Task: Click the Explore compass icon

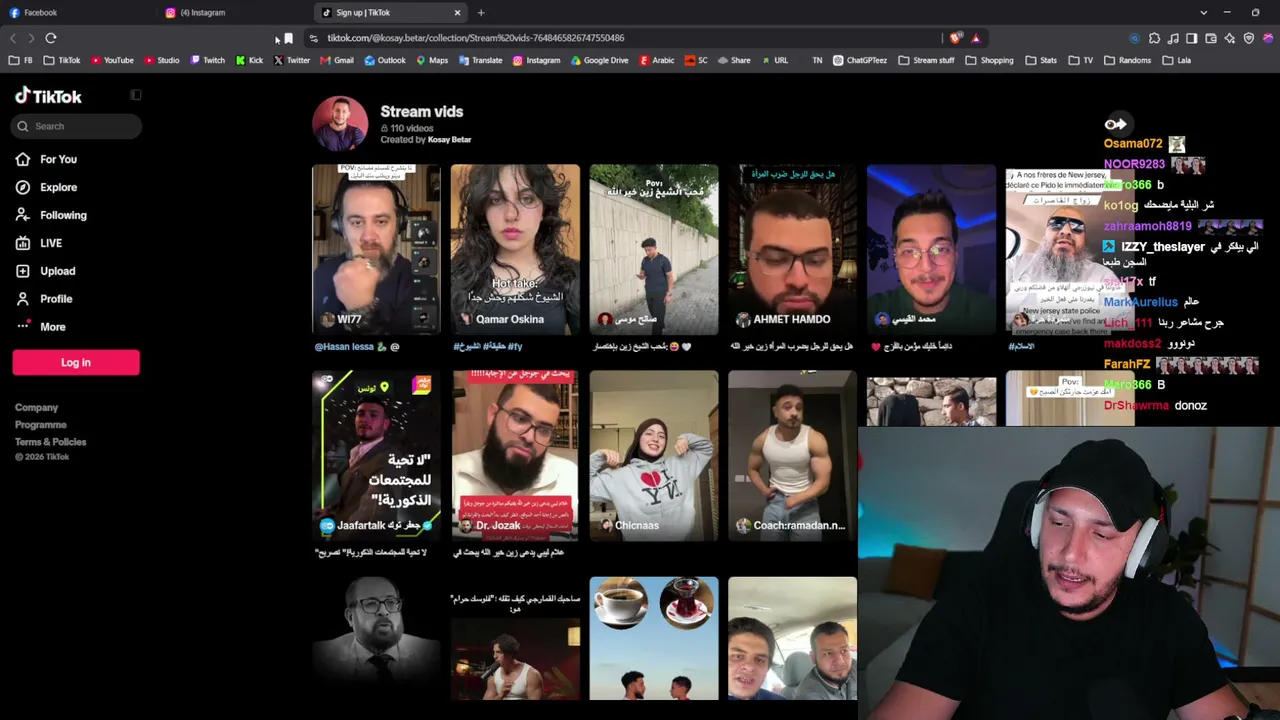Action: 23,187
